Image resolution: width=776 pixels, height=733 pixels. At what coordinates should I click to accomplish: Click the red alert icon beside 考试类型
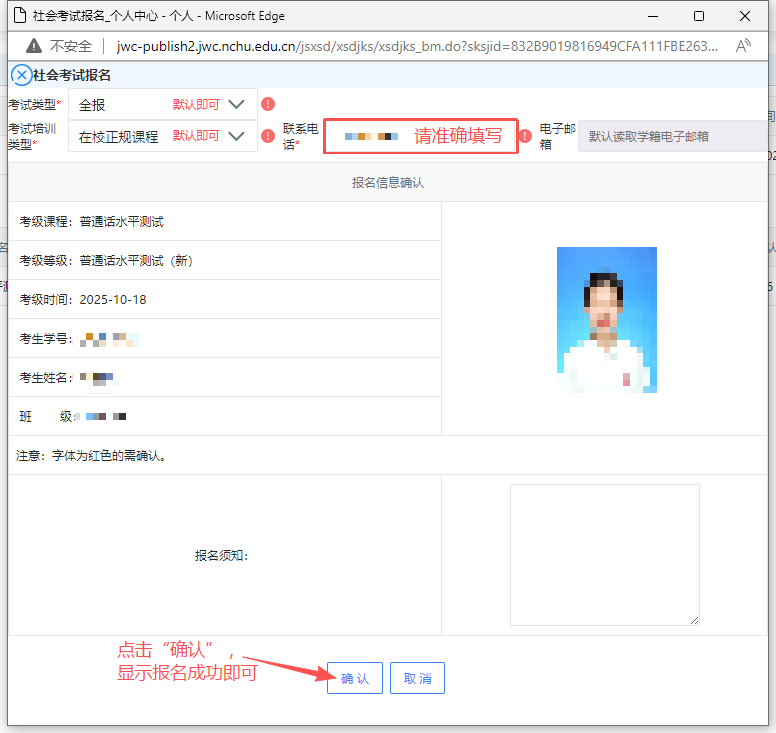tap(268, 104)
